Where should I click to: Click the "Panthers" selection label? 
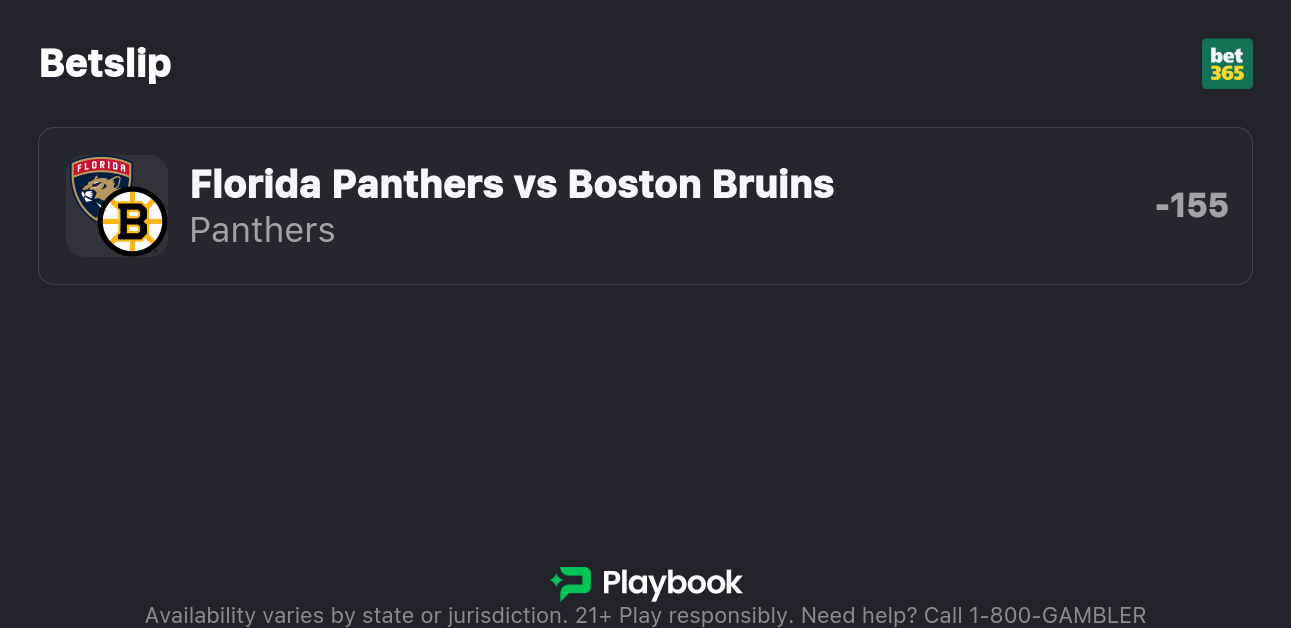coord(262,230)
